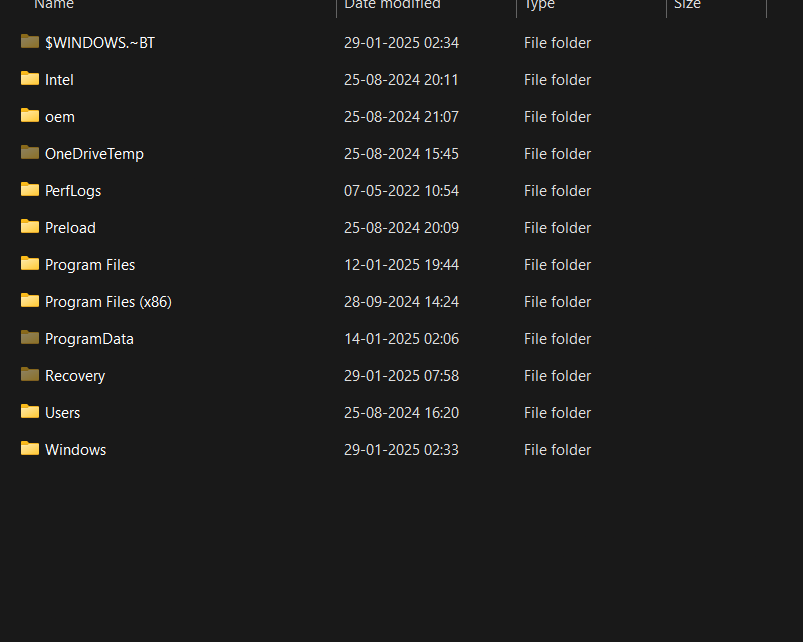The width and height of the screenshot is (803, 642).
Task: Click date 28-09-2024 14:24
Action: [402, 302]
